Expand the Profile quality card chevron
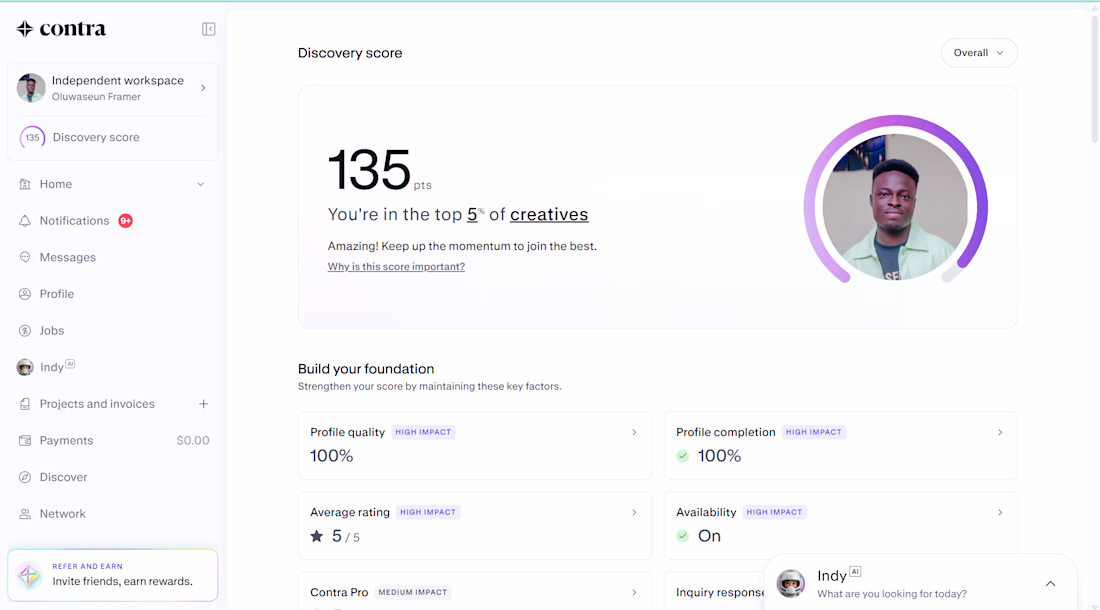Image resolution: width=1100 pixels, height=610 pixels. pos(634,433)
